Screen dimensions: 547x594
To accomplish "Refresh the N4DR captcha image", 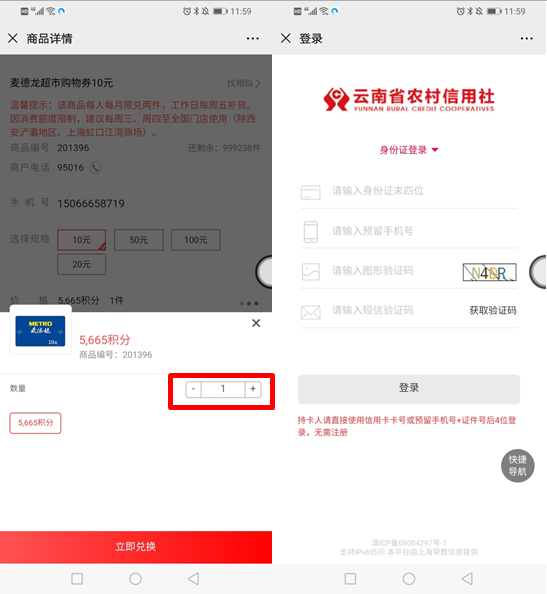I will [489, 272].
